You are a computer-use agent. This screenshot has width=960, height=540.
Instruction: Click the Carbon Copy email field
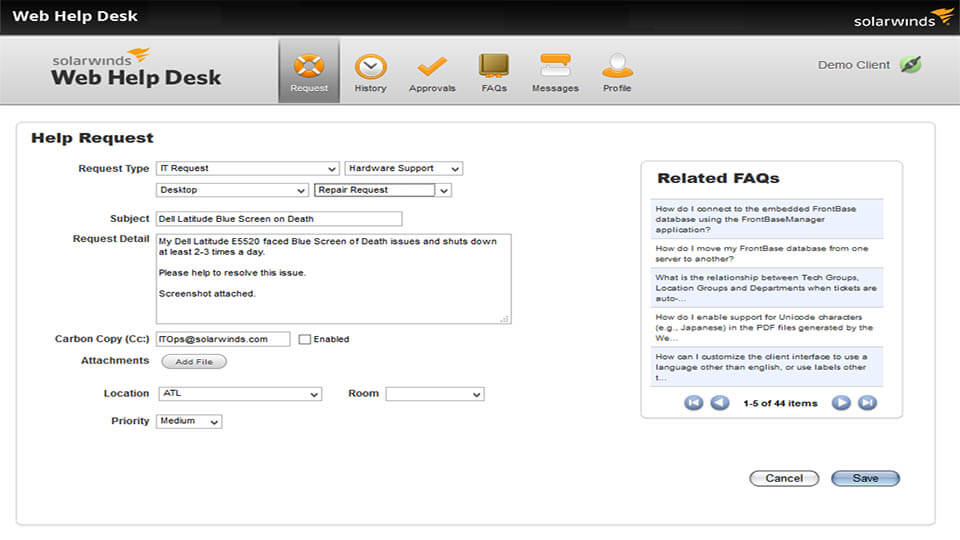coord(223,339)
